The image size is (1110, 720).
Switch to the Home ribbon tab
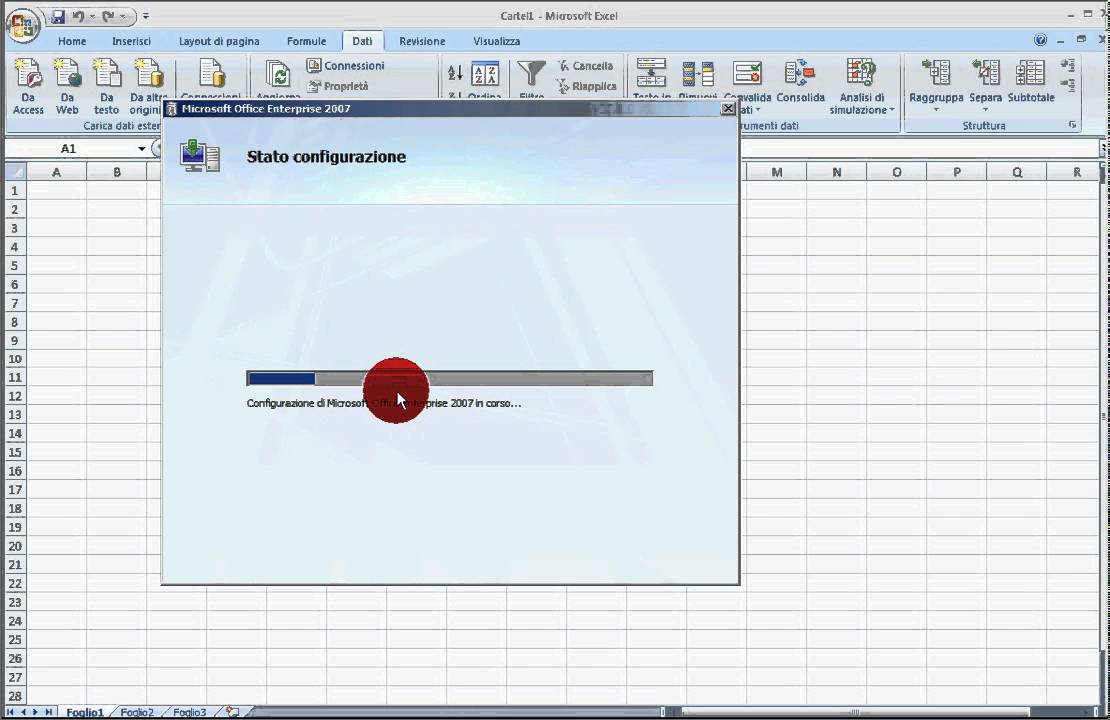pos(72,41)
